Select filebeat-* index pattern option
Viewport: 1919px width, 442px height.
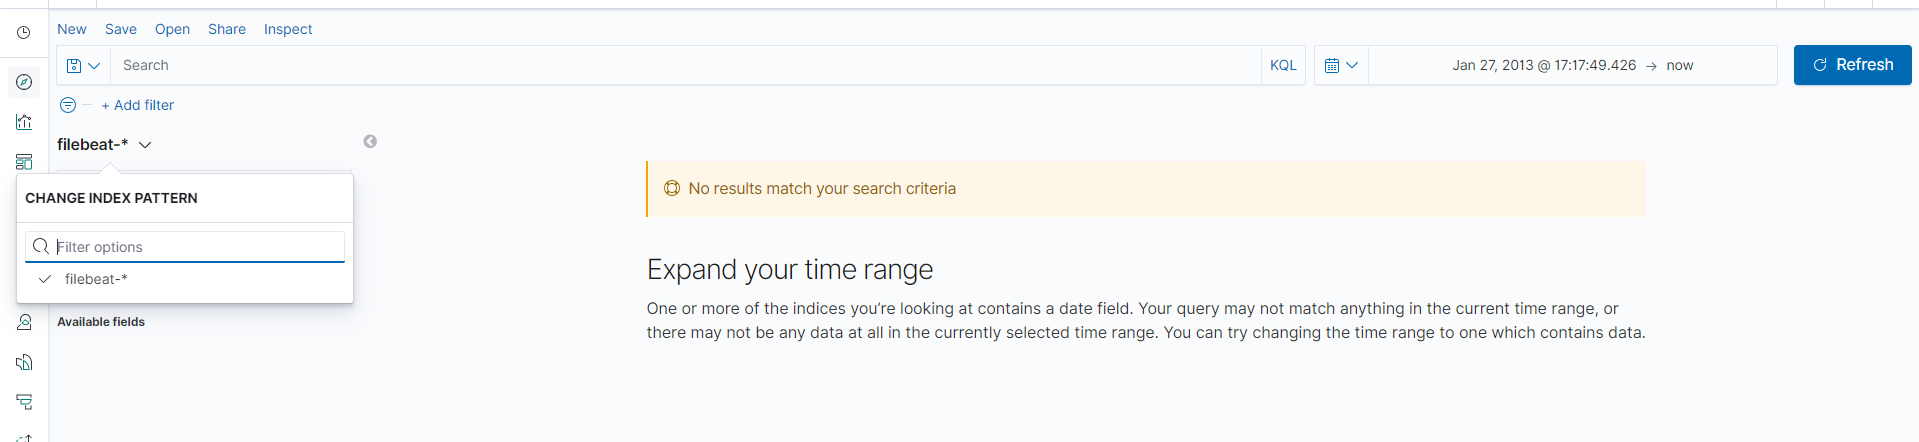click(x=96, y=279)
